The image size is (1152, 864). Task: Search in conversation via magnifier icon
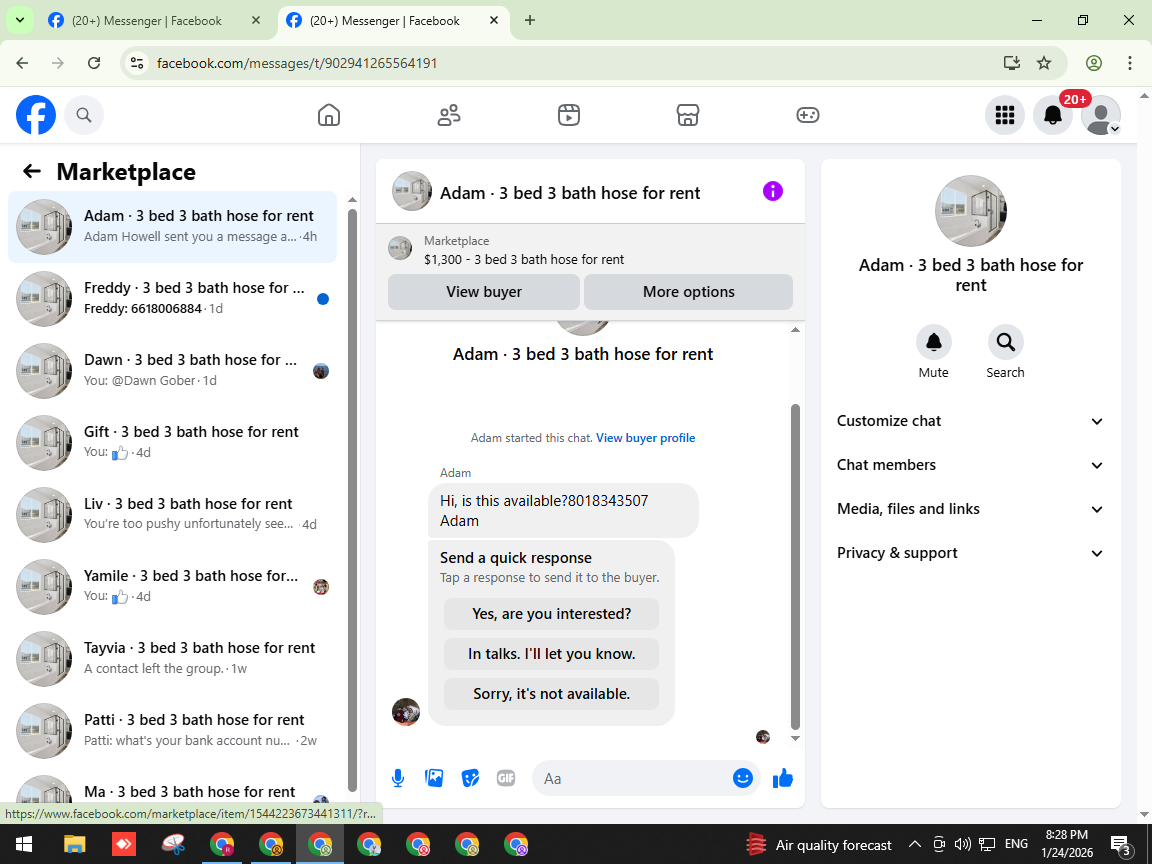point(1005,342)
